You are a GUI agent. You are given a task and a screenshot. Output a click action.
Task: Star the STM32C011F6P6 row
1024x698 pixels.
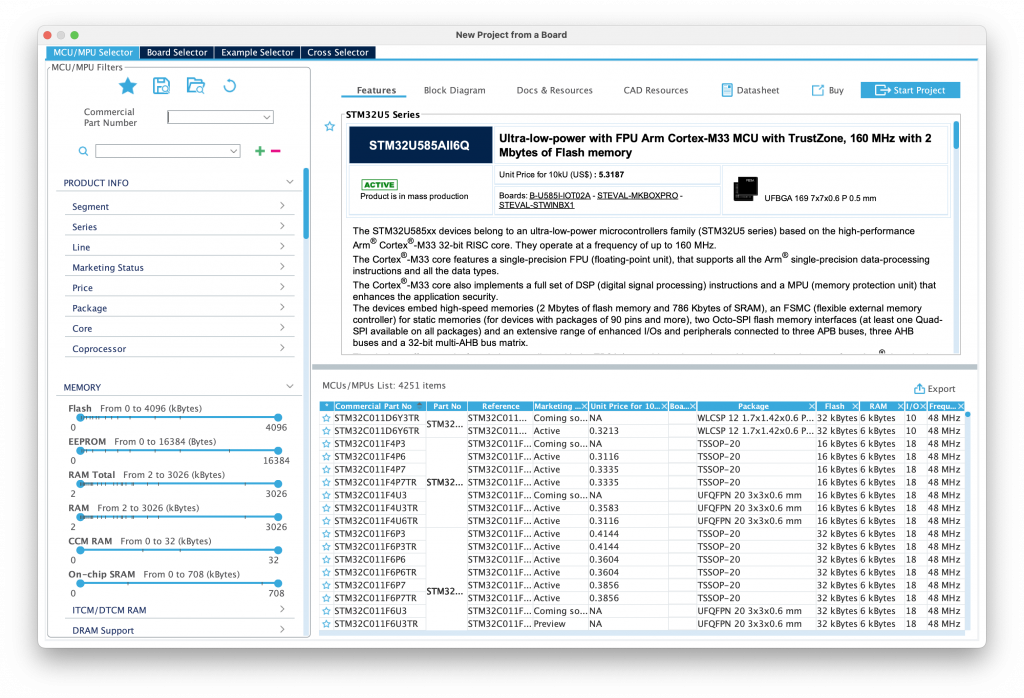(x=326, y=560)
